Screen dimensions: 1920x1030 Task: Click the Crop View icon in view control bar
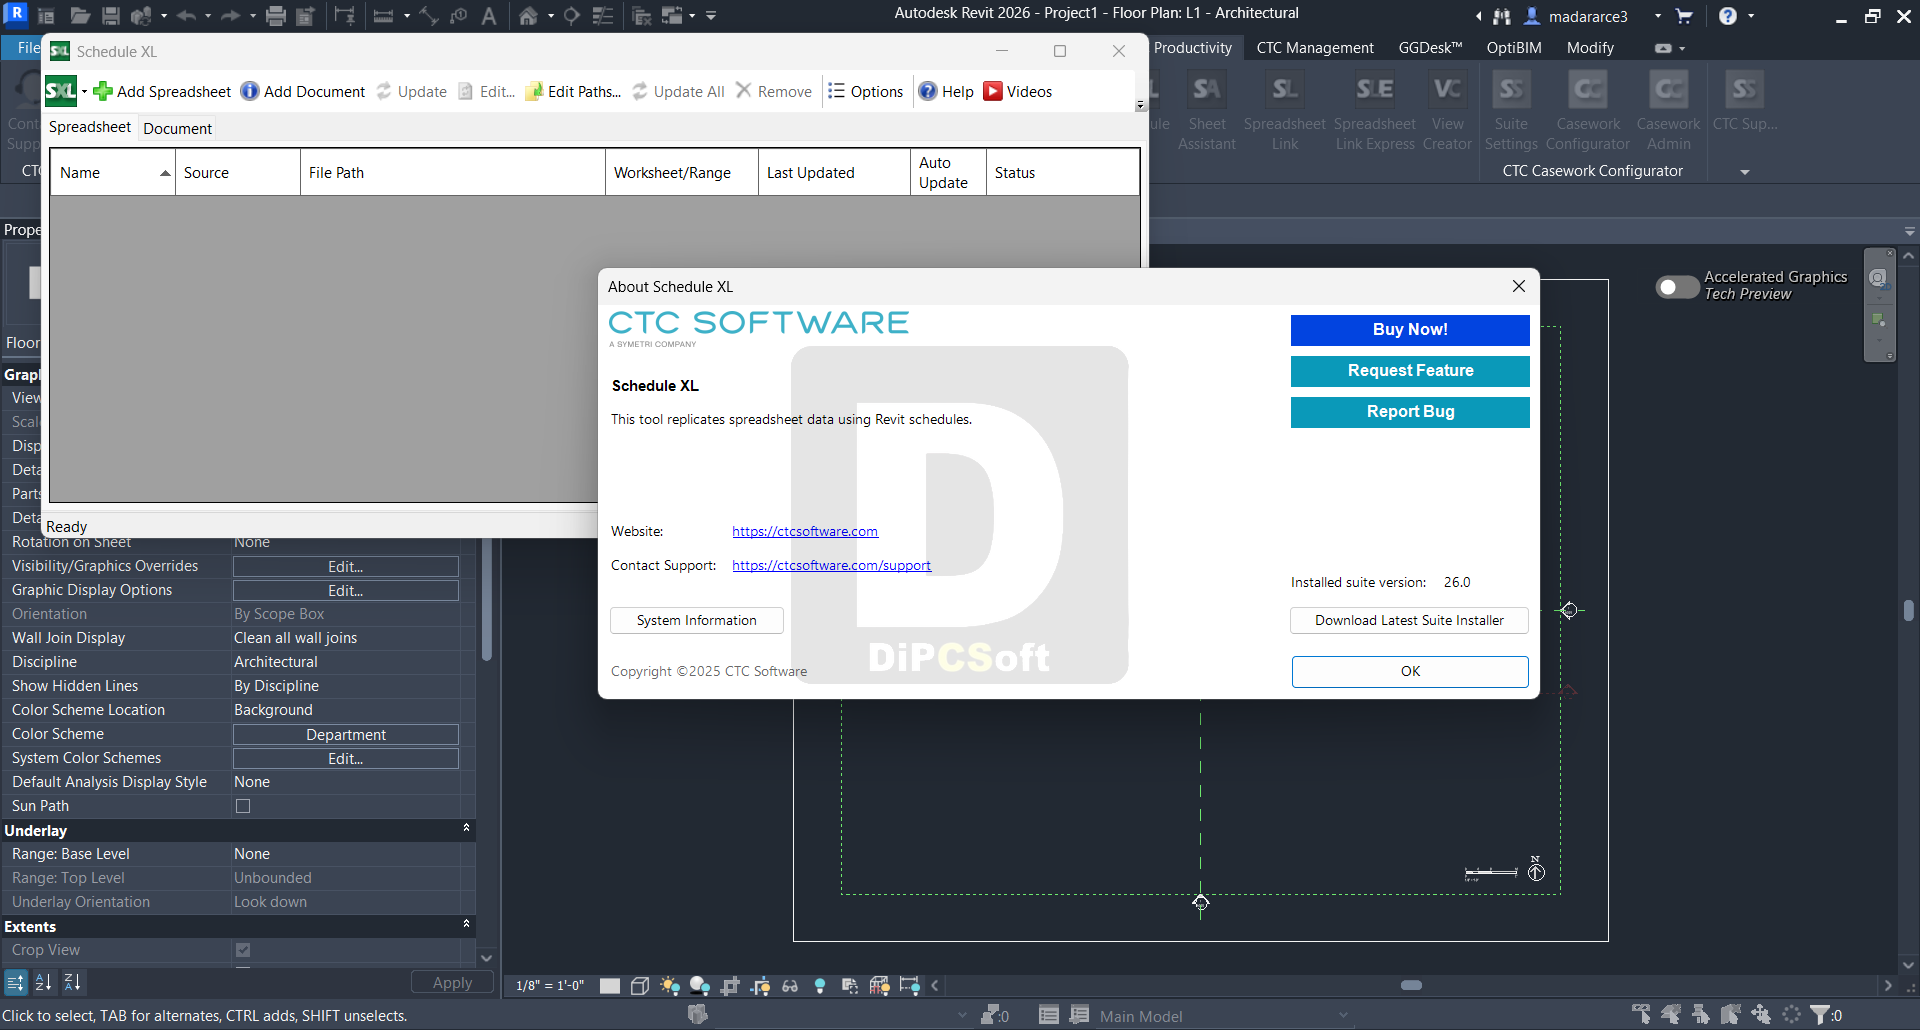pos(730,986)
